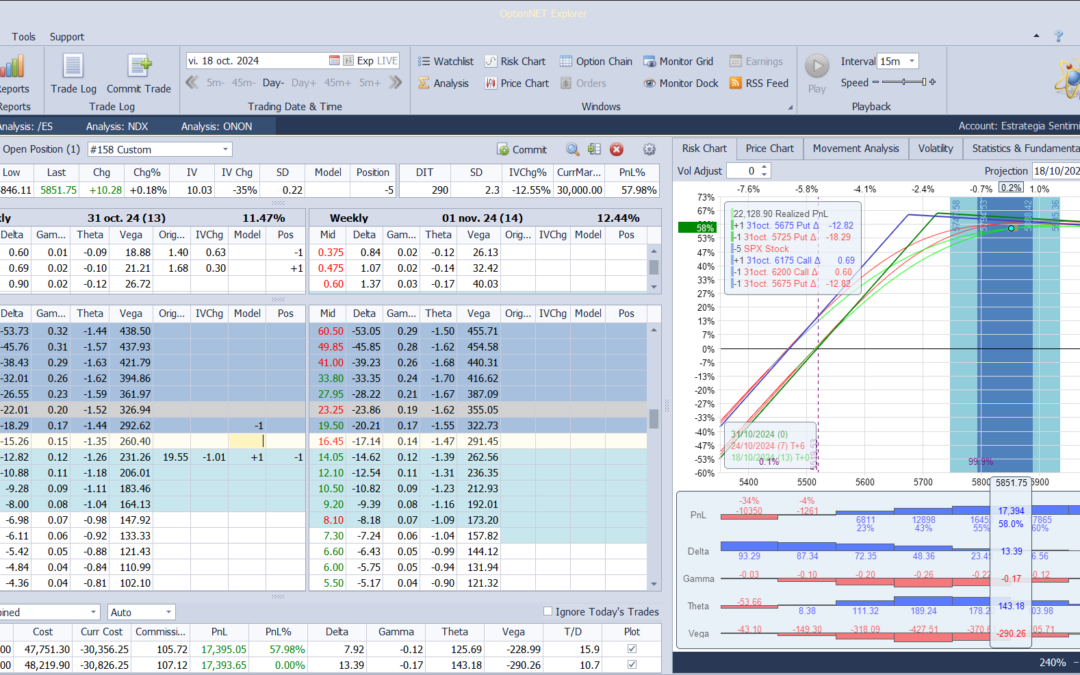Screen dimensions: 1080x675
Task: Step back with the double left arrow
Action: pos(192,83)
